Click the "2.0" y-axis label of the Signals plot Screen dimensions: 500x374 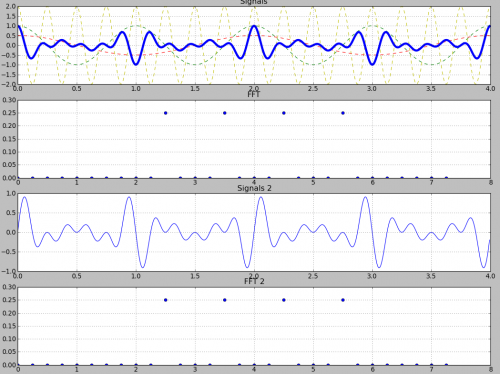pyautogui.click(x=11, y=7)
